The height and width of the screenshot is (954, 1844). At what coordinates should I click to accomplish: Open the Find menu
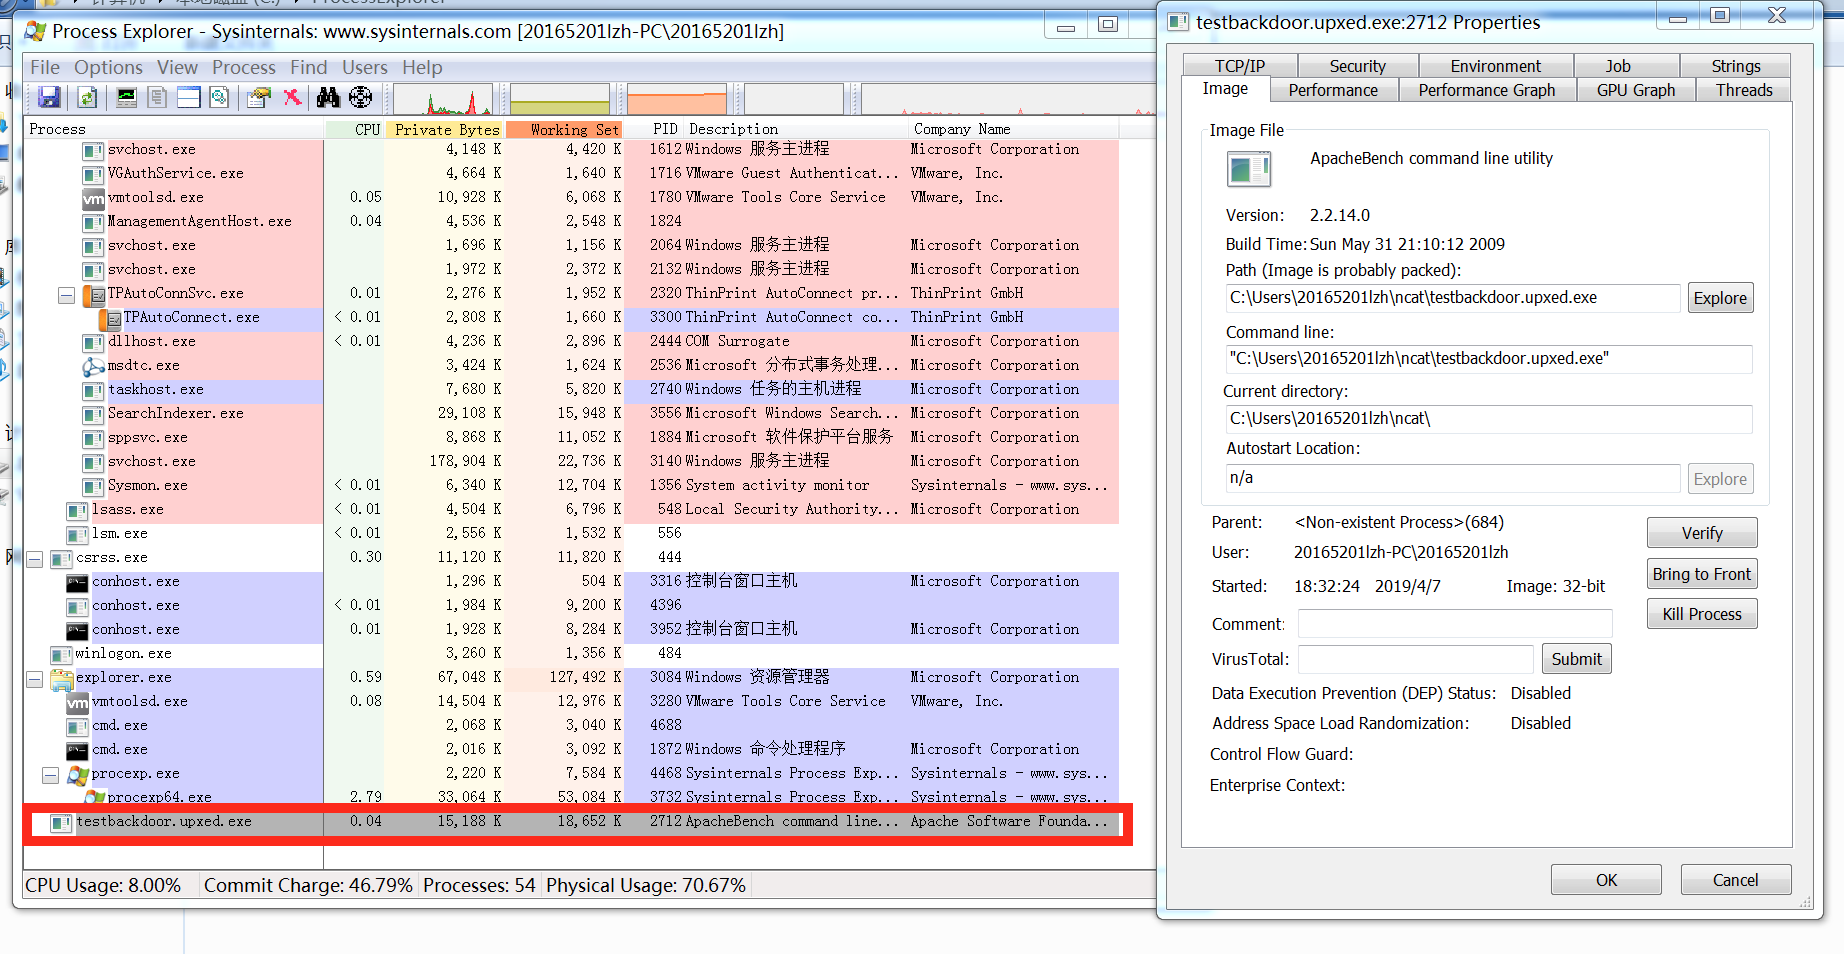[309, 67]
